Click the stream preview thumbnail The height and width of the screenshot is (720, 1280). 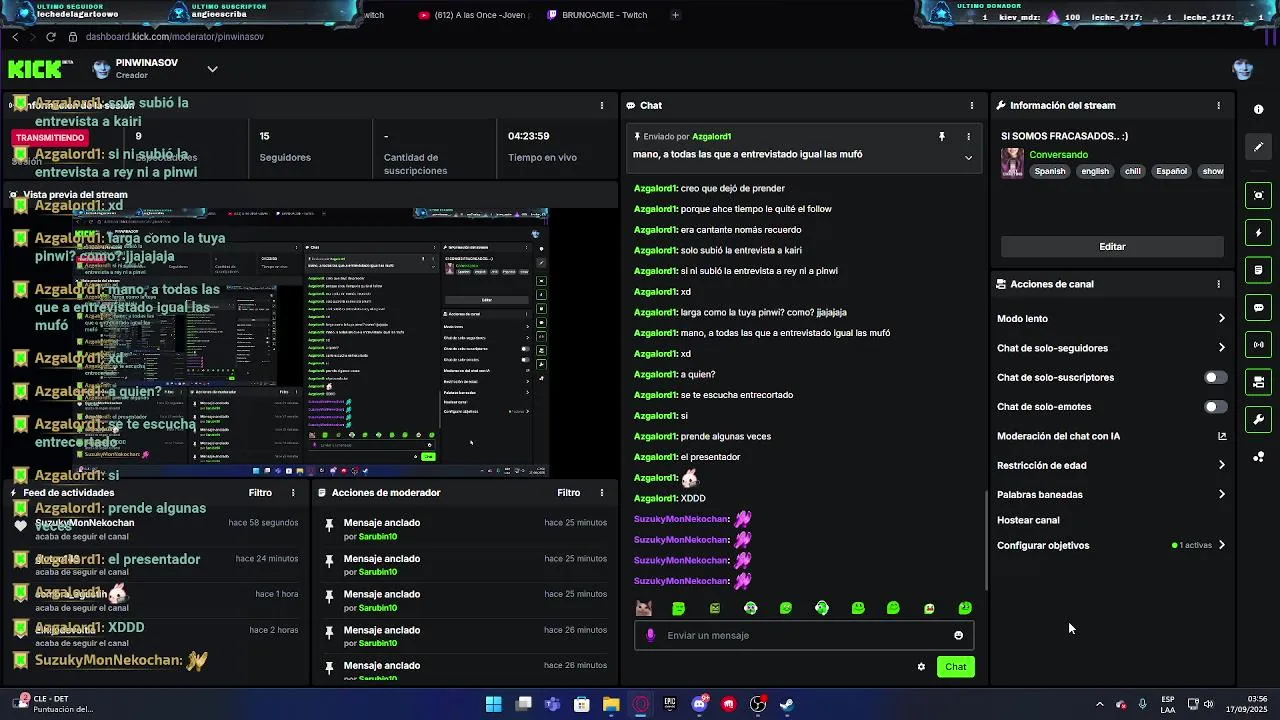pos(311,343)
